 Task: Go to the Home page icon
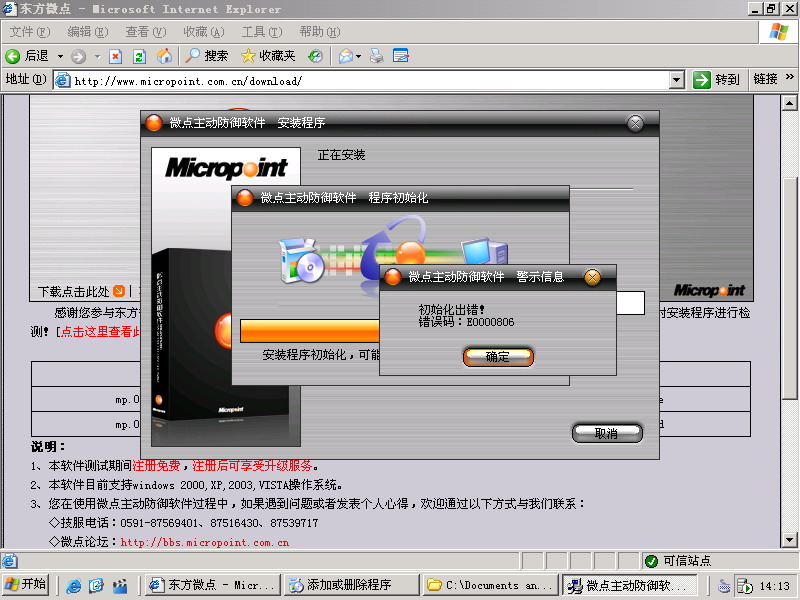pos(164,56)
